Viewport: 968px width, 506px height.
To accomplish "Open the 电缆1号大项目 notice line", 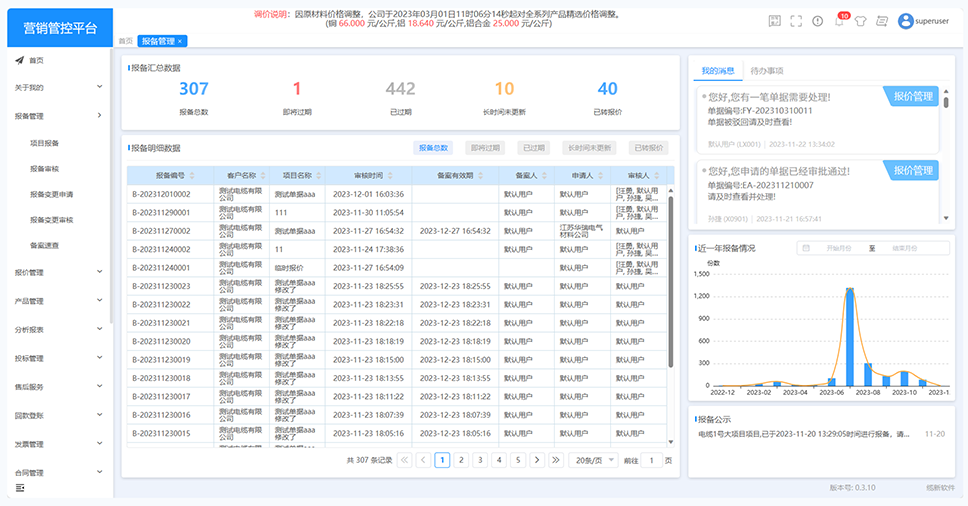I will point(804,434).
